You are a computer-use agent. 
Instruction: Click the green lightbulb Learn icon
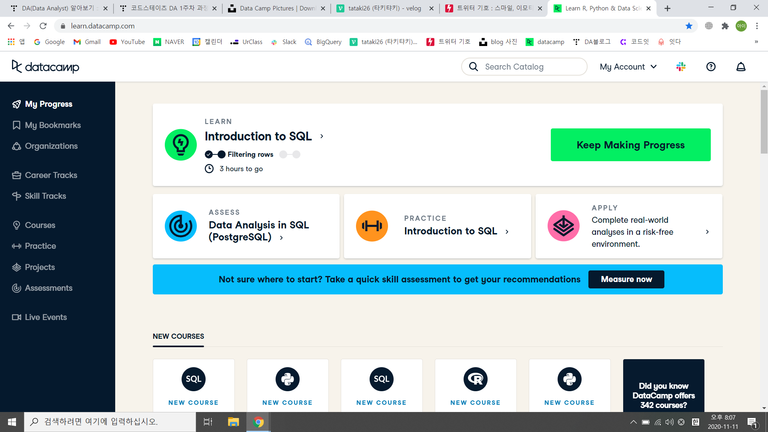pos(181,144)
